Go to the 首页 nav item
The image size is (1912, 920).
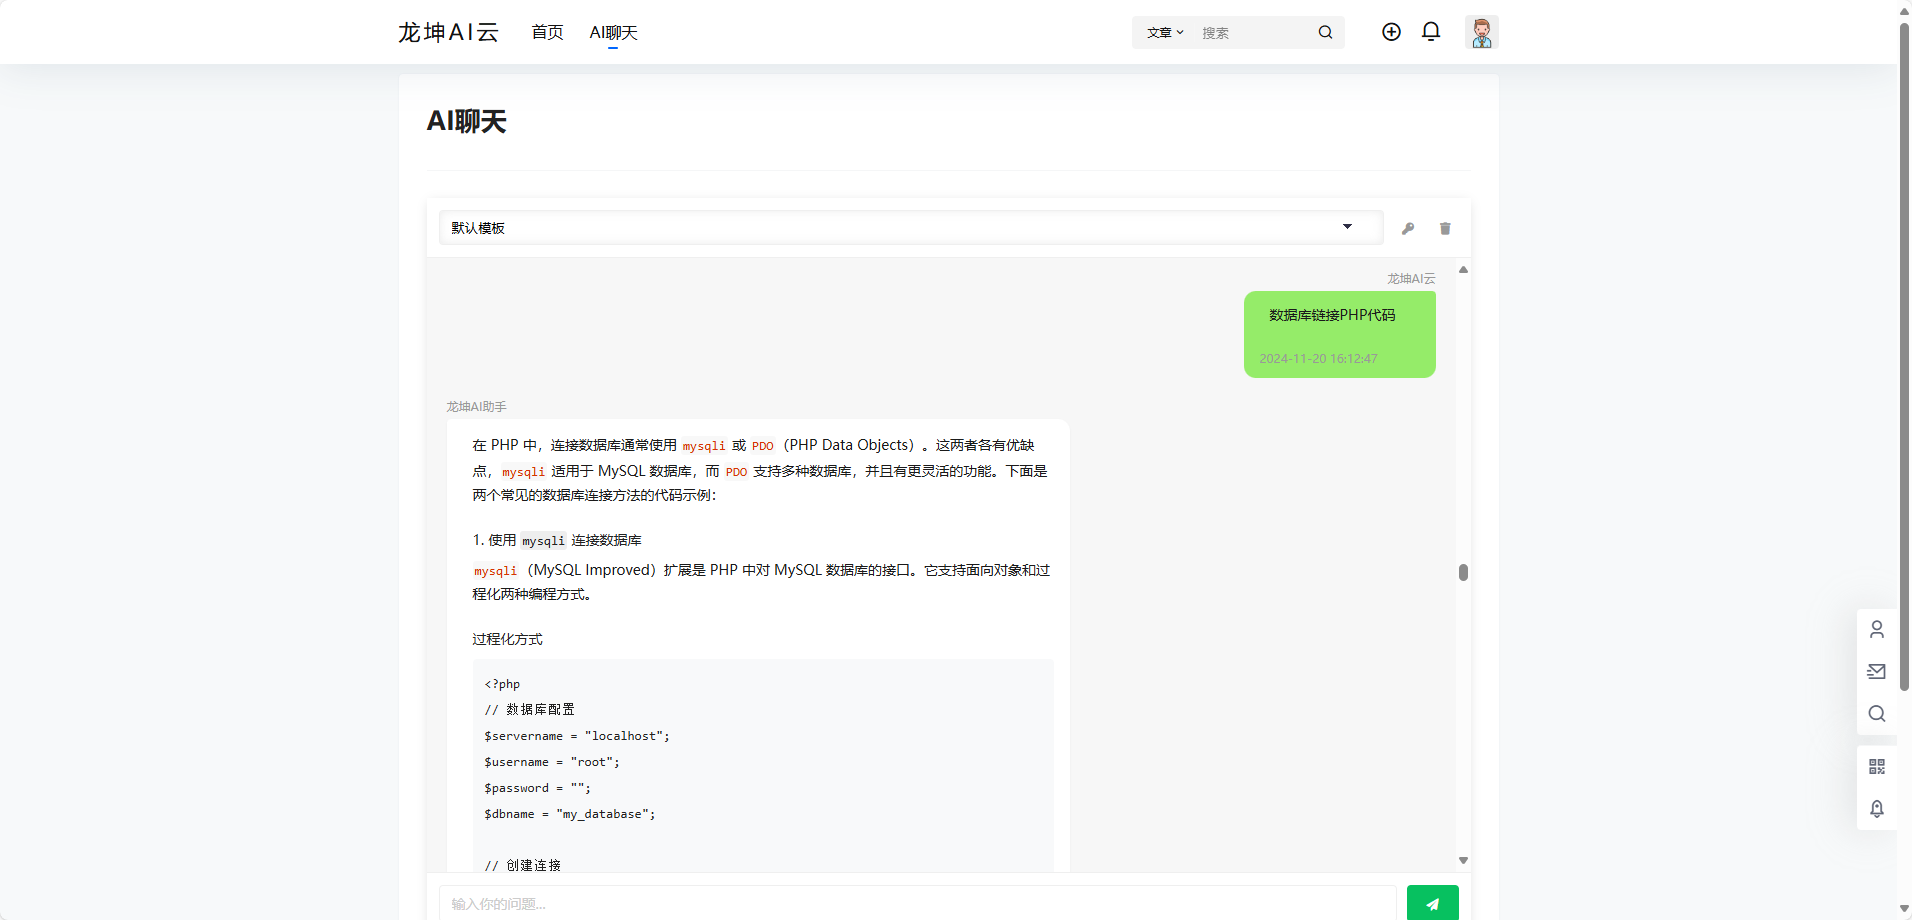click(547, 32)
